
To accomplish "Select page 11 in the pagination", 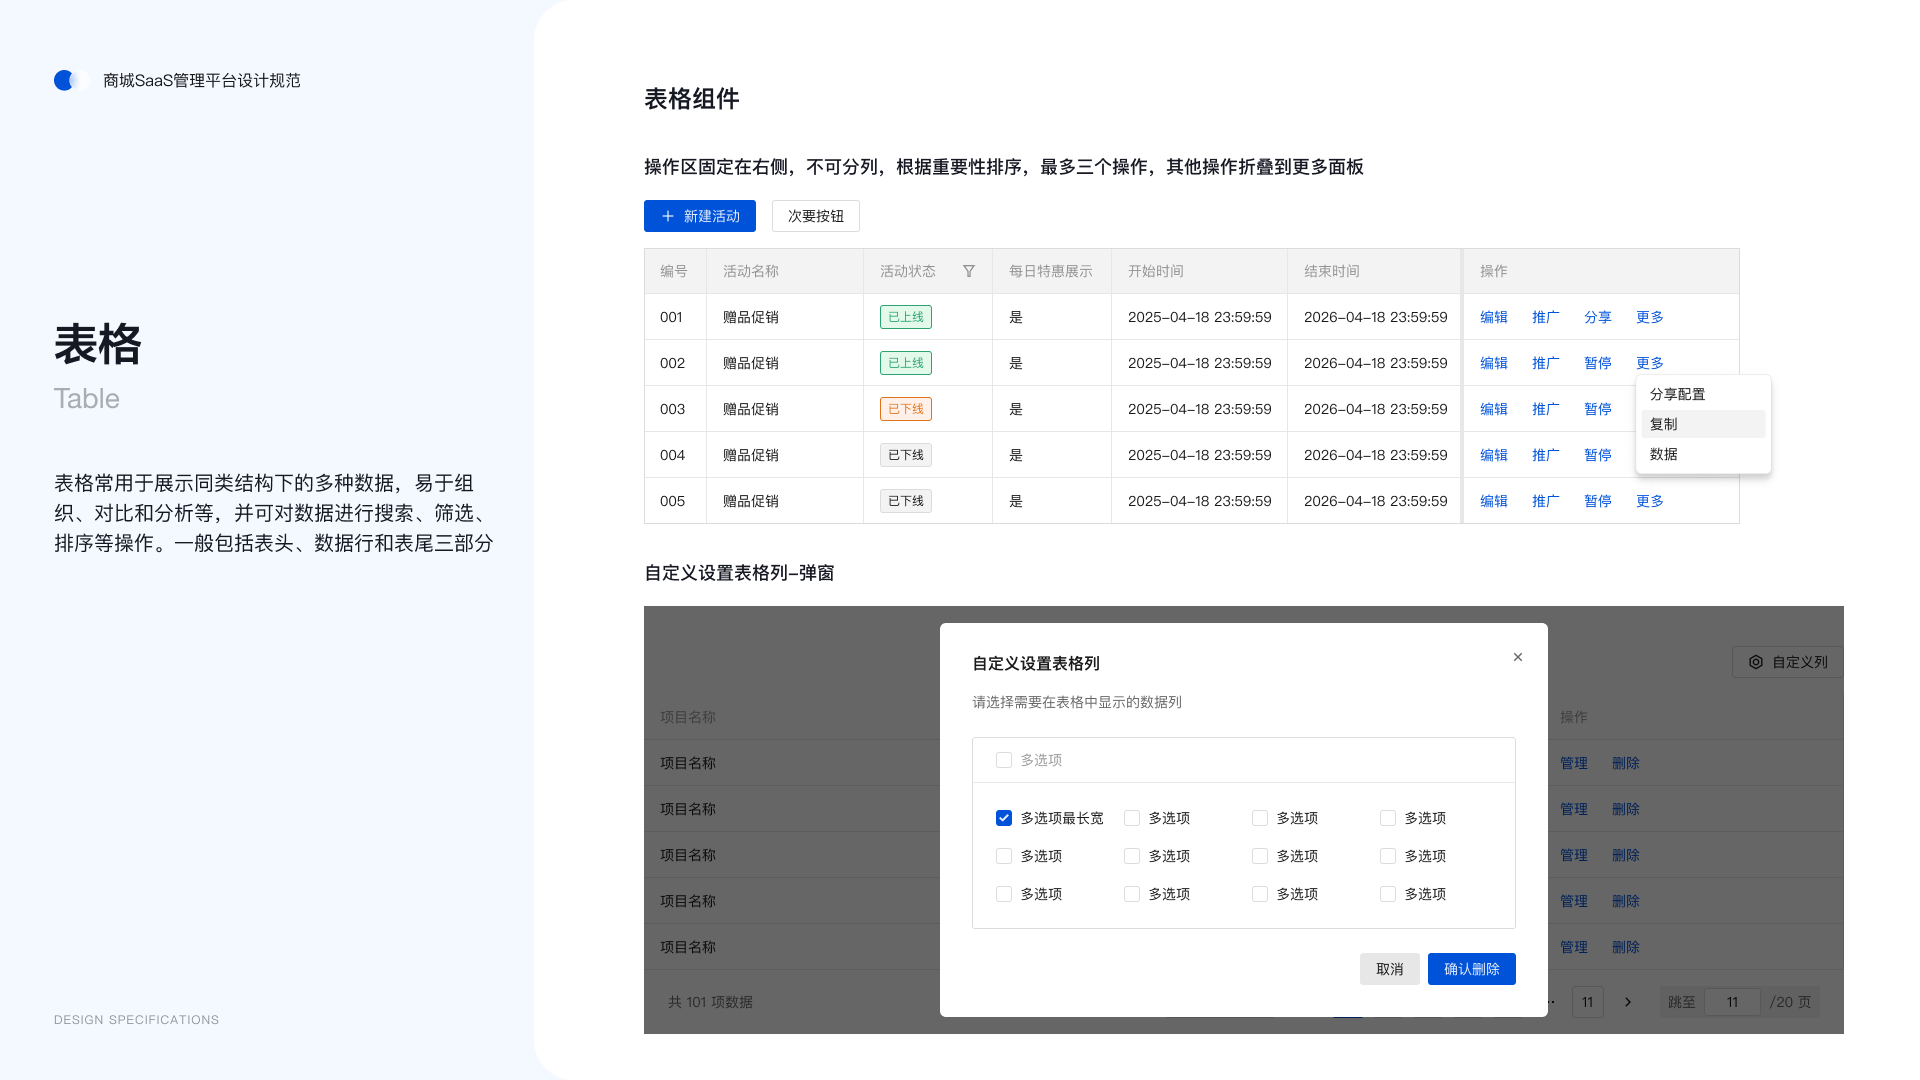I will 1587,1001.
